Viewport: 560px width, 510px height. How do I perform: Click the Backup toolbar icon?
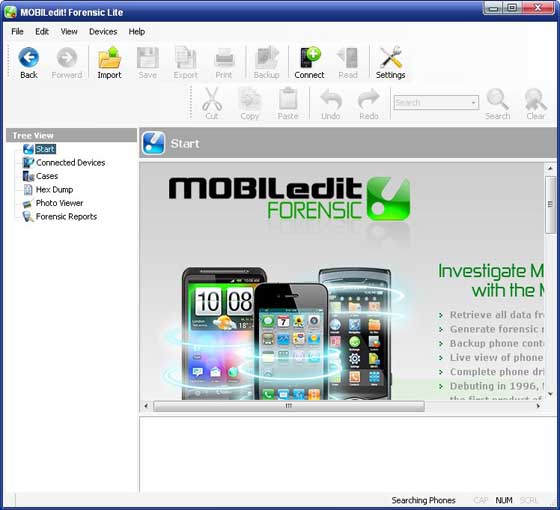266,58
